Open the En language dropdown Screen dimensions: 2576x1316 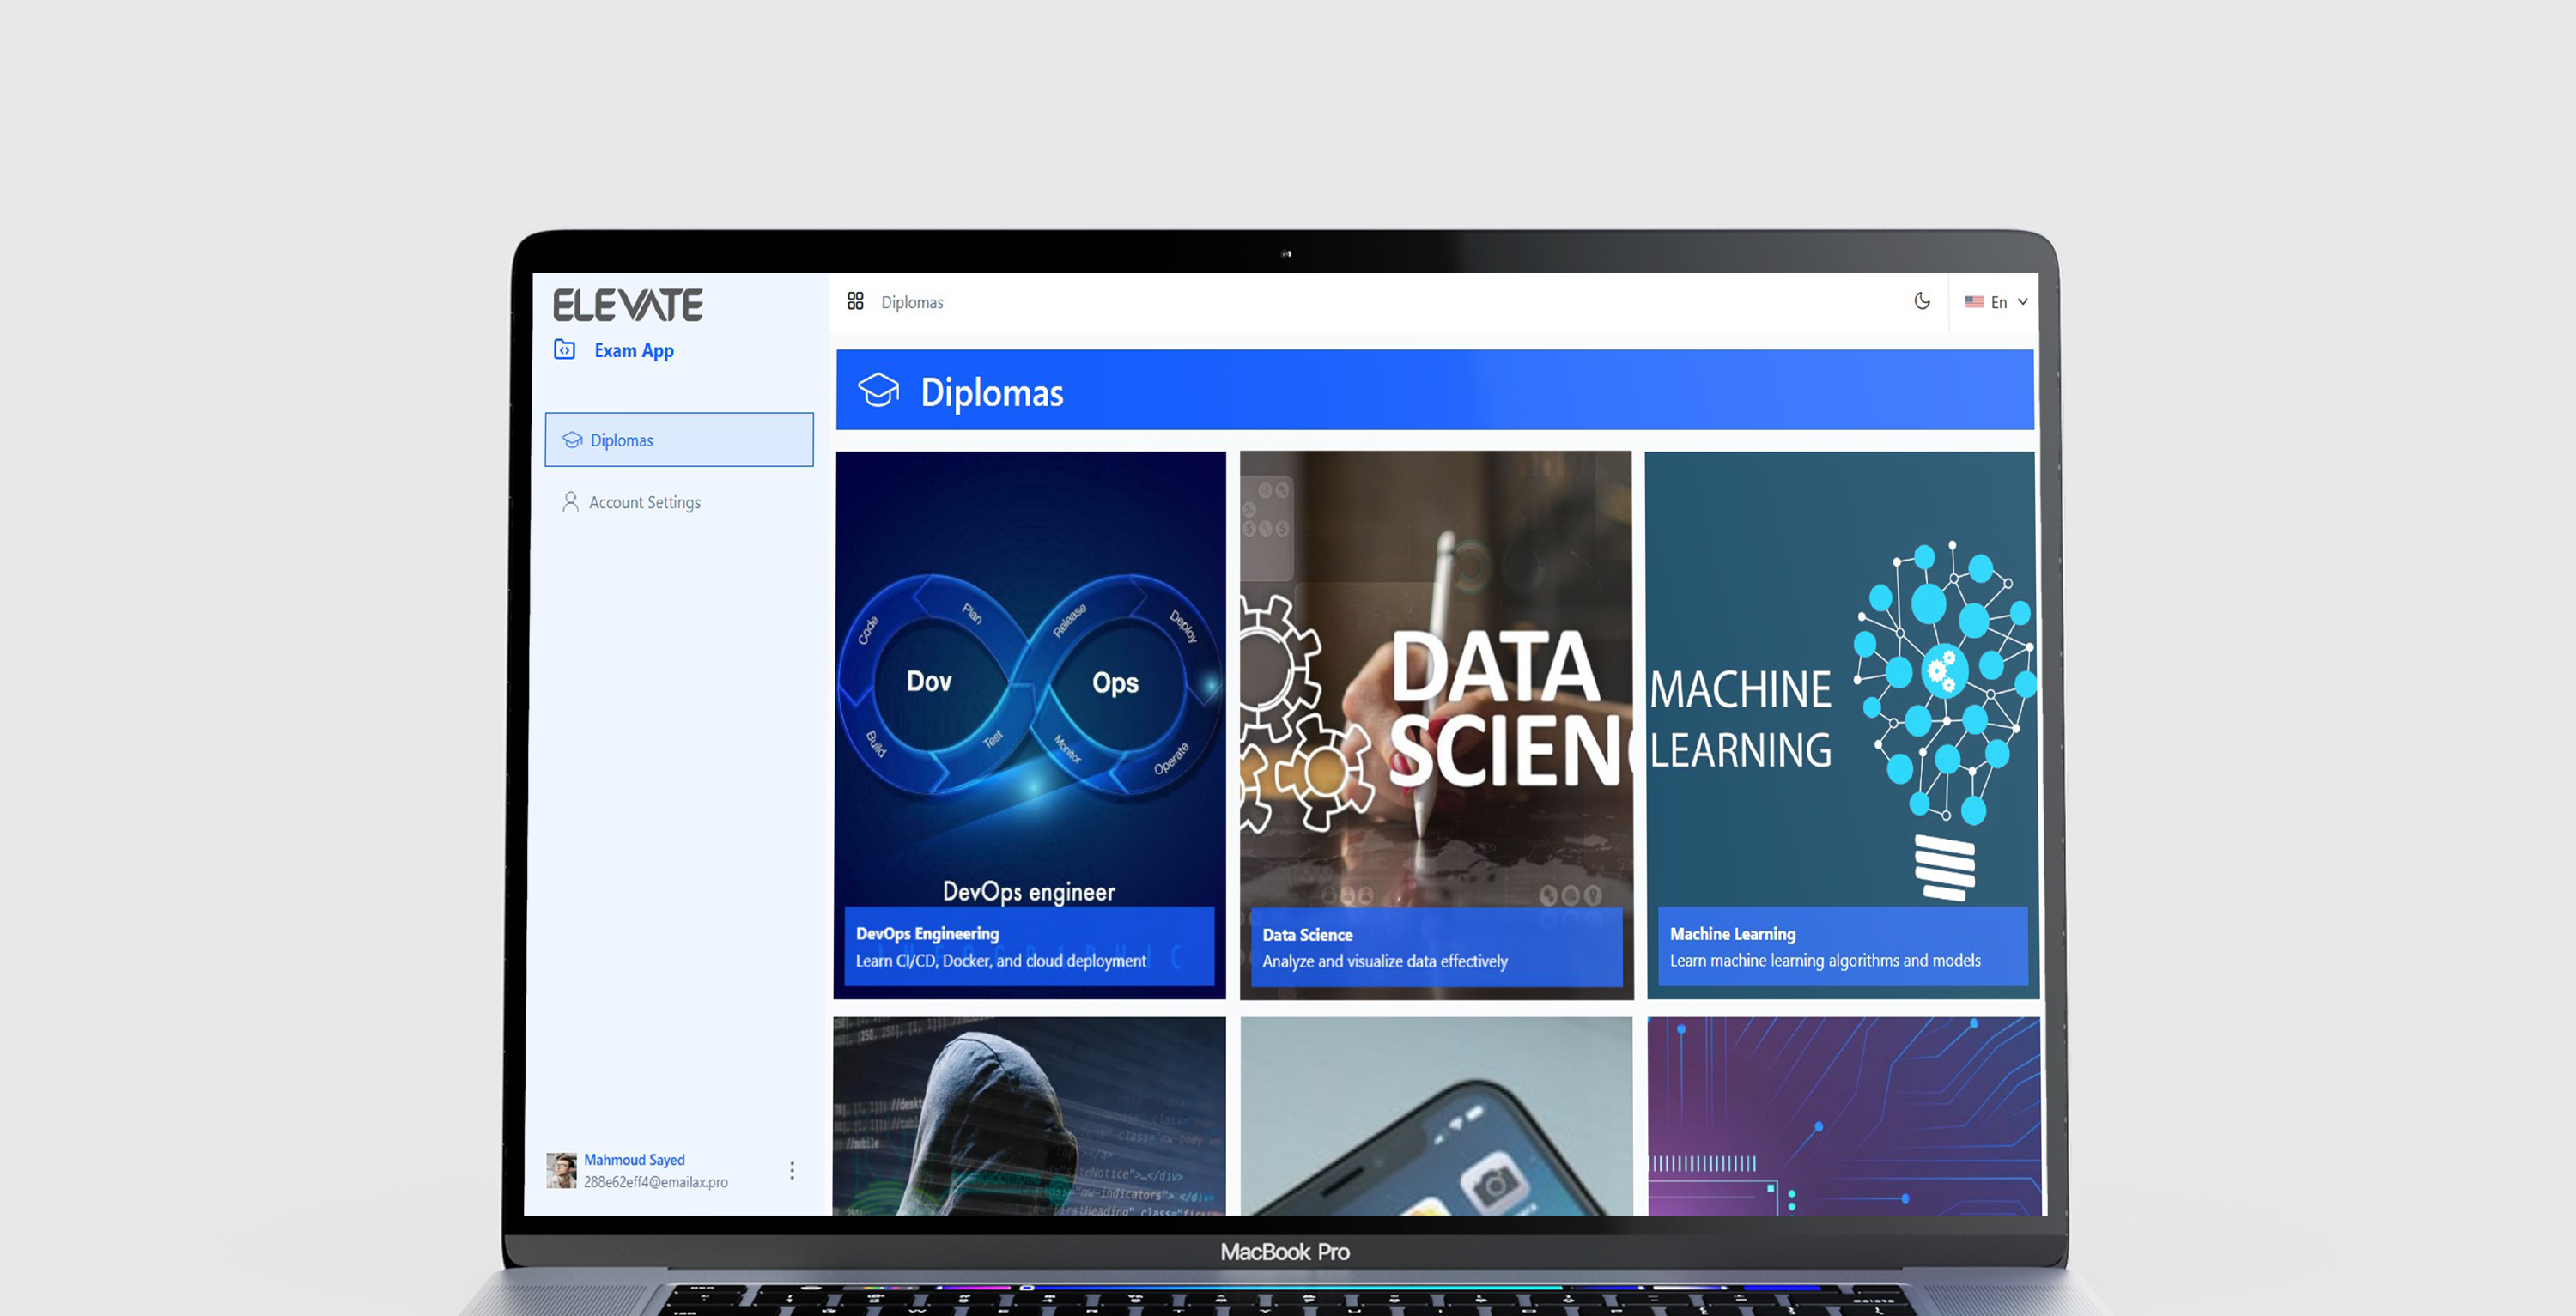(1996, 302)
